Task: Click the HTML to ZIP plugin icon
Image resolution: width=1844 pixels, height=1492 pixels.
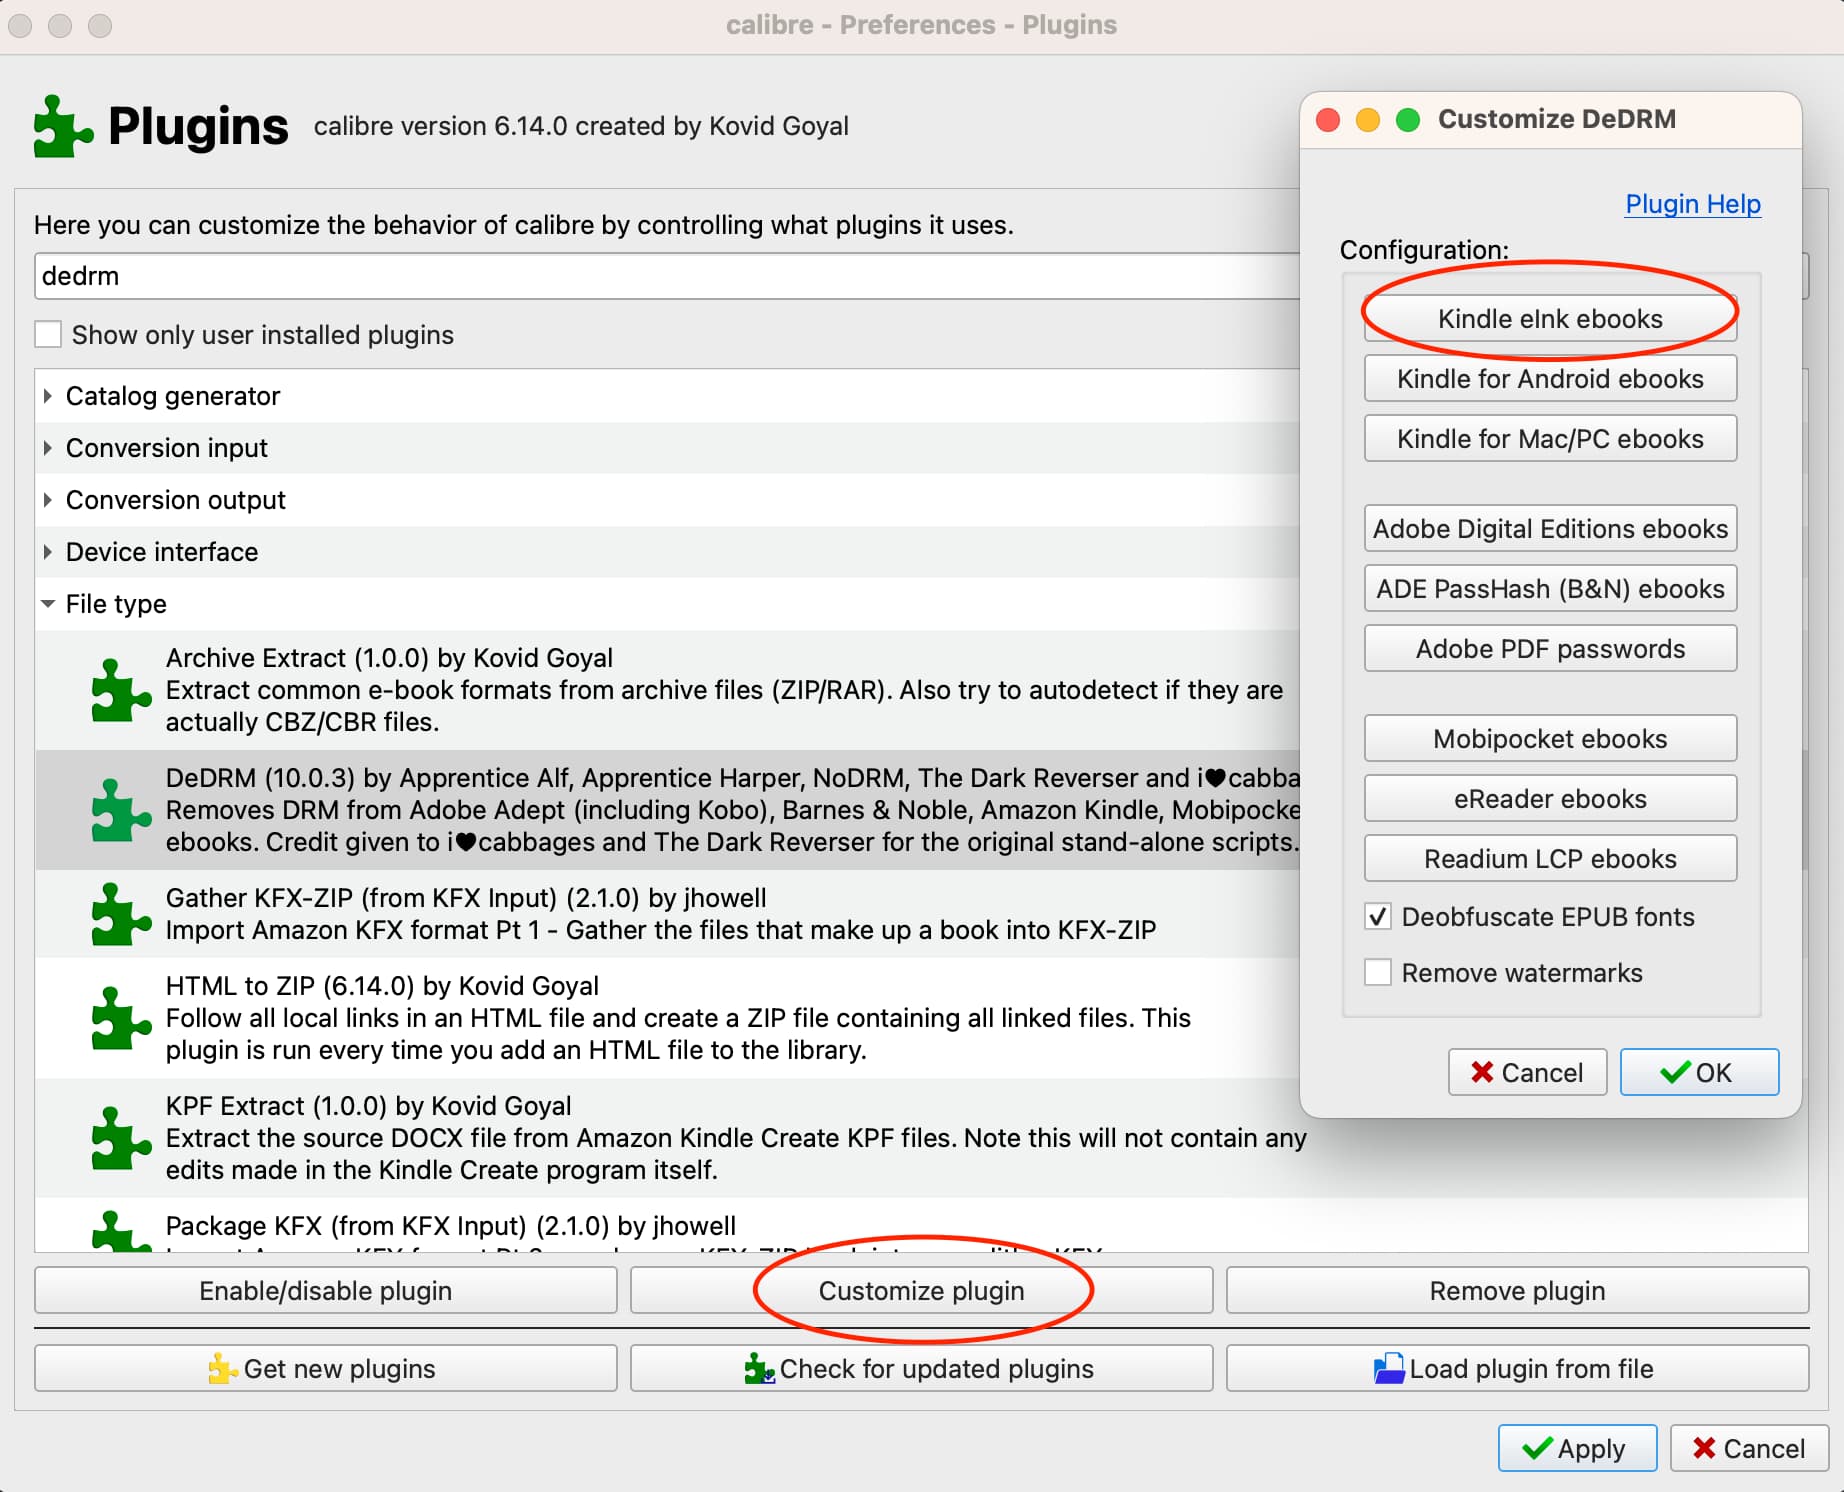Action: (120, 1018)
